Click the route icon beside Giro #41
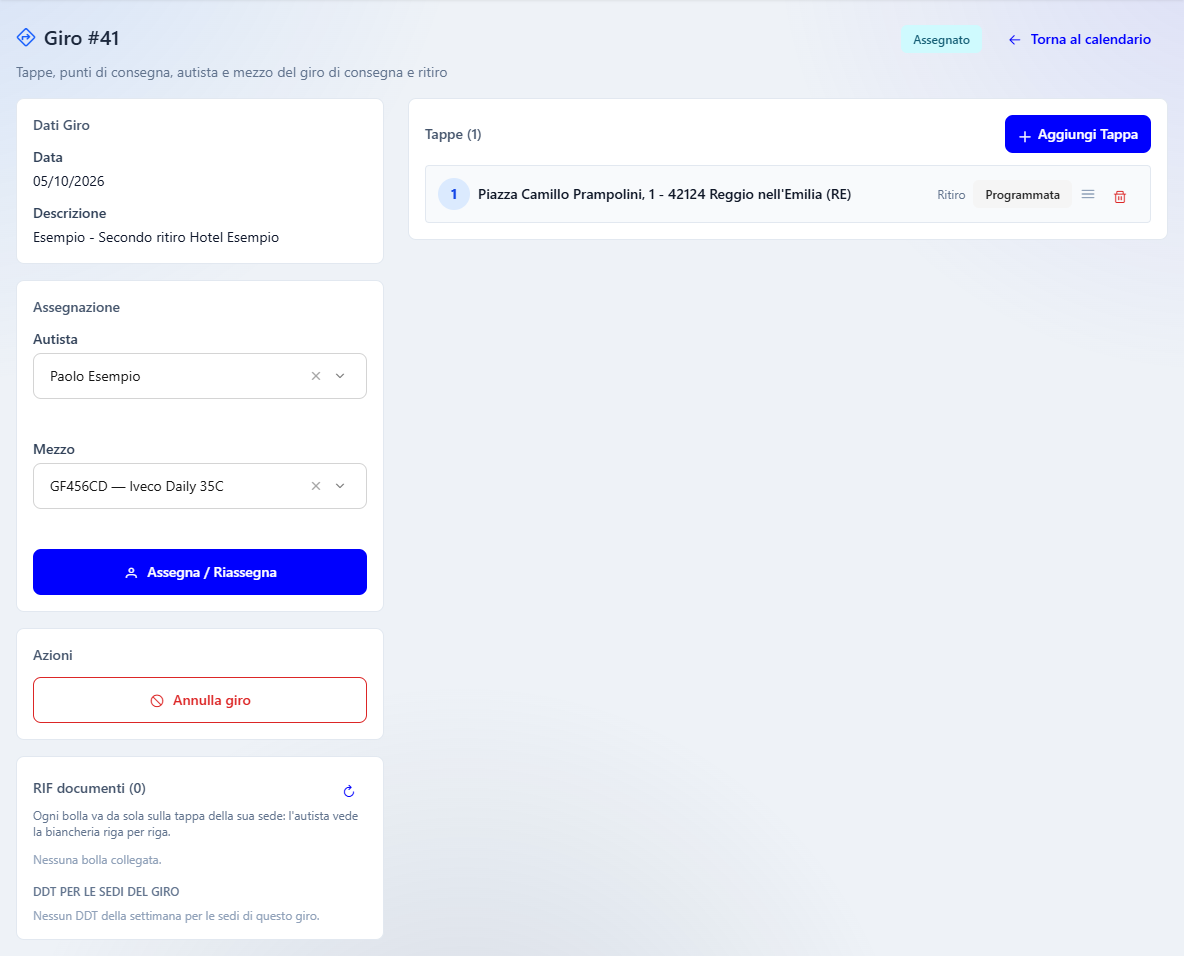The image size is (1184, 956). [x=26, y=37]
